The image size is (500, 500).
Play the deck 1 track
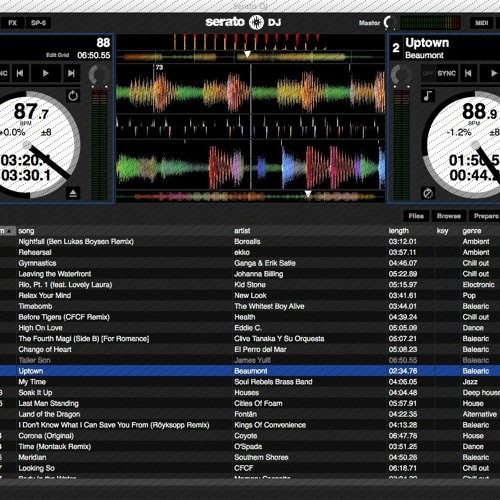coord(46,73)
